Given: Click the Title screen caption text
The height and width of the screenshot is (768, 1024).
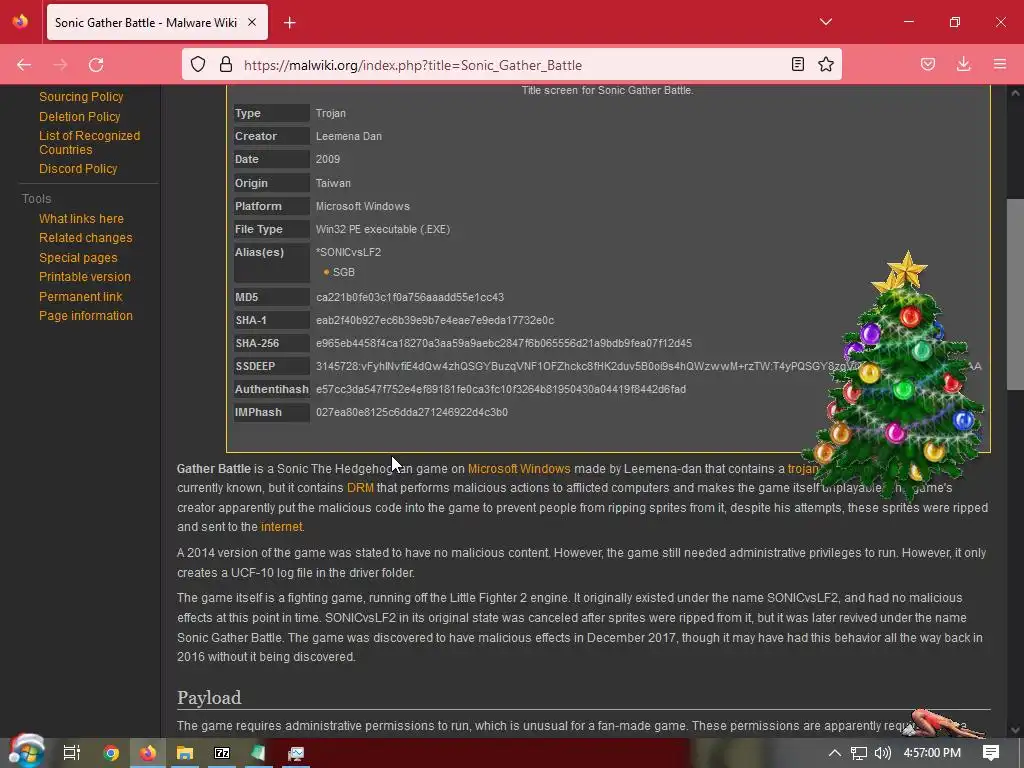Looking at the screenshot, I should pos(607,90).
